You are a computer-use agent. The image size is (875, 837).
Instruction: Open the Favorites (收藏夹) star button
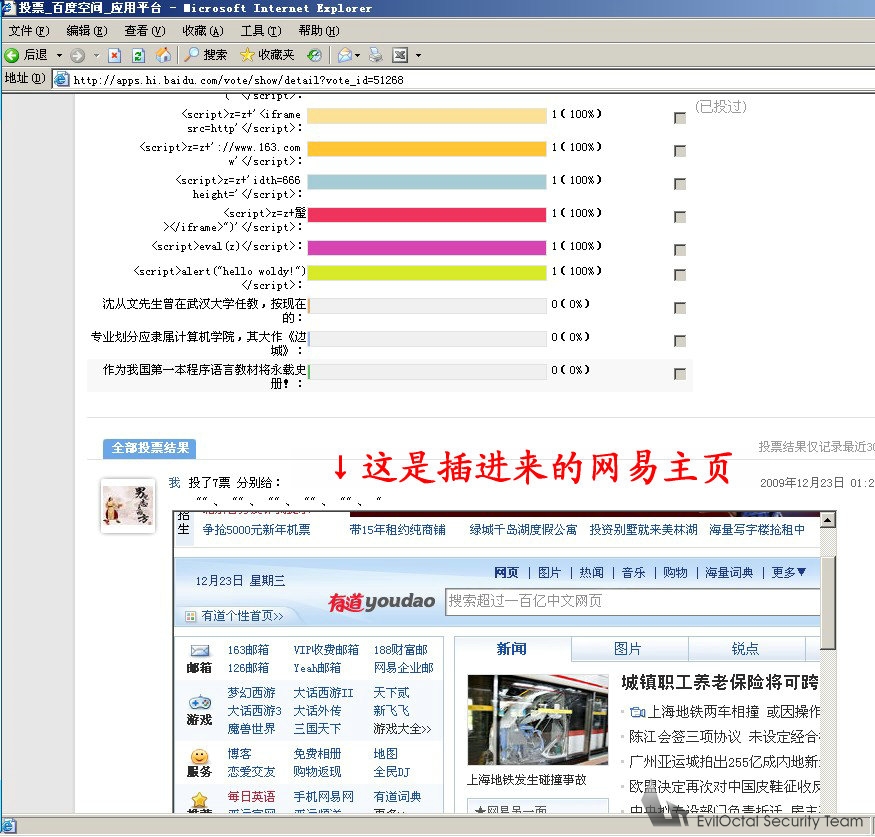[267, 55]
